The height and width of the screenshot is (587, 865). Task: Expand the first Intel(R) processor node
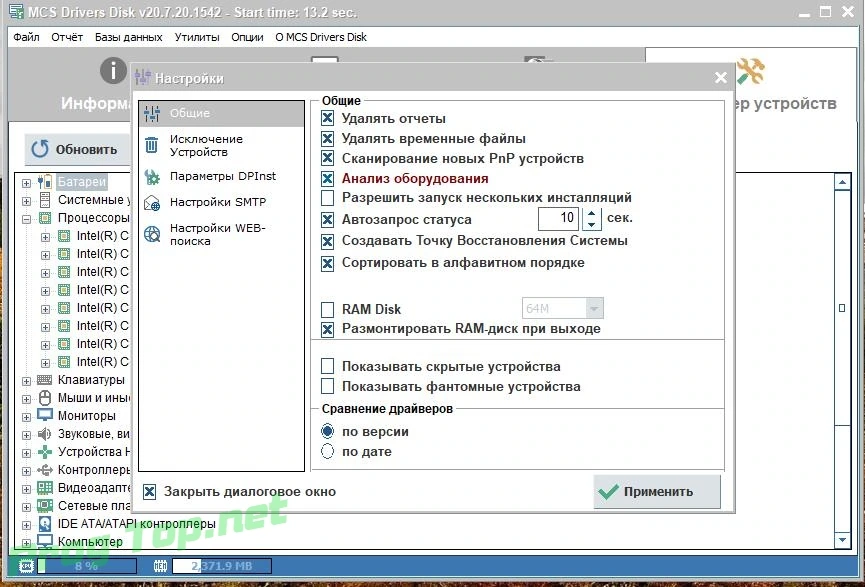tap(45, 237)
